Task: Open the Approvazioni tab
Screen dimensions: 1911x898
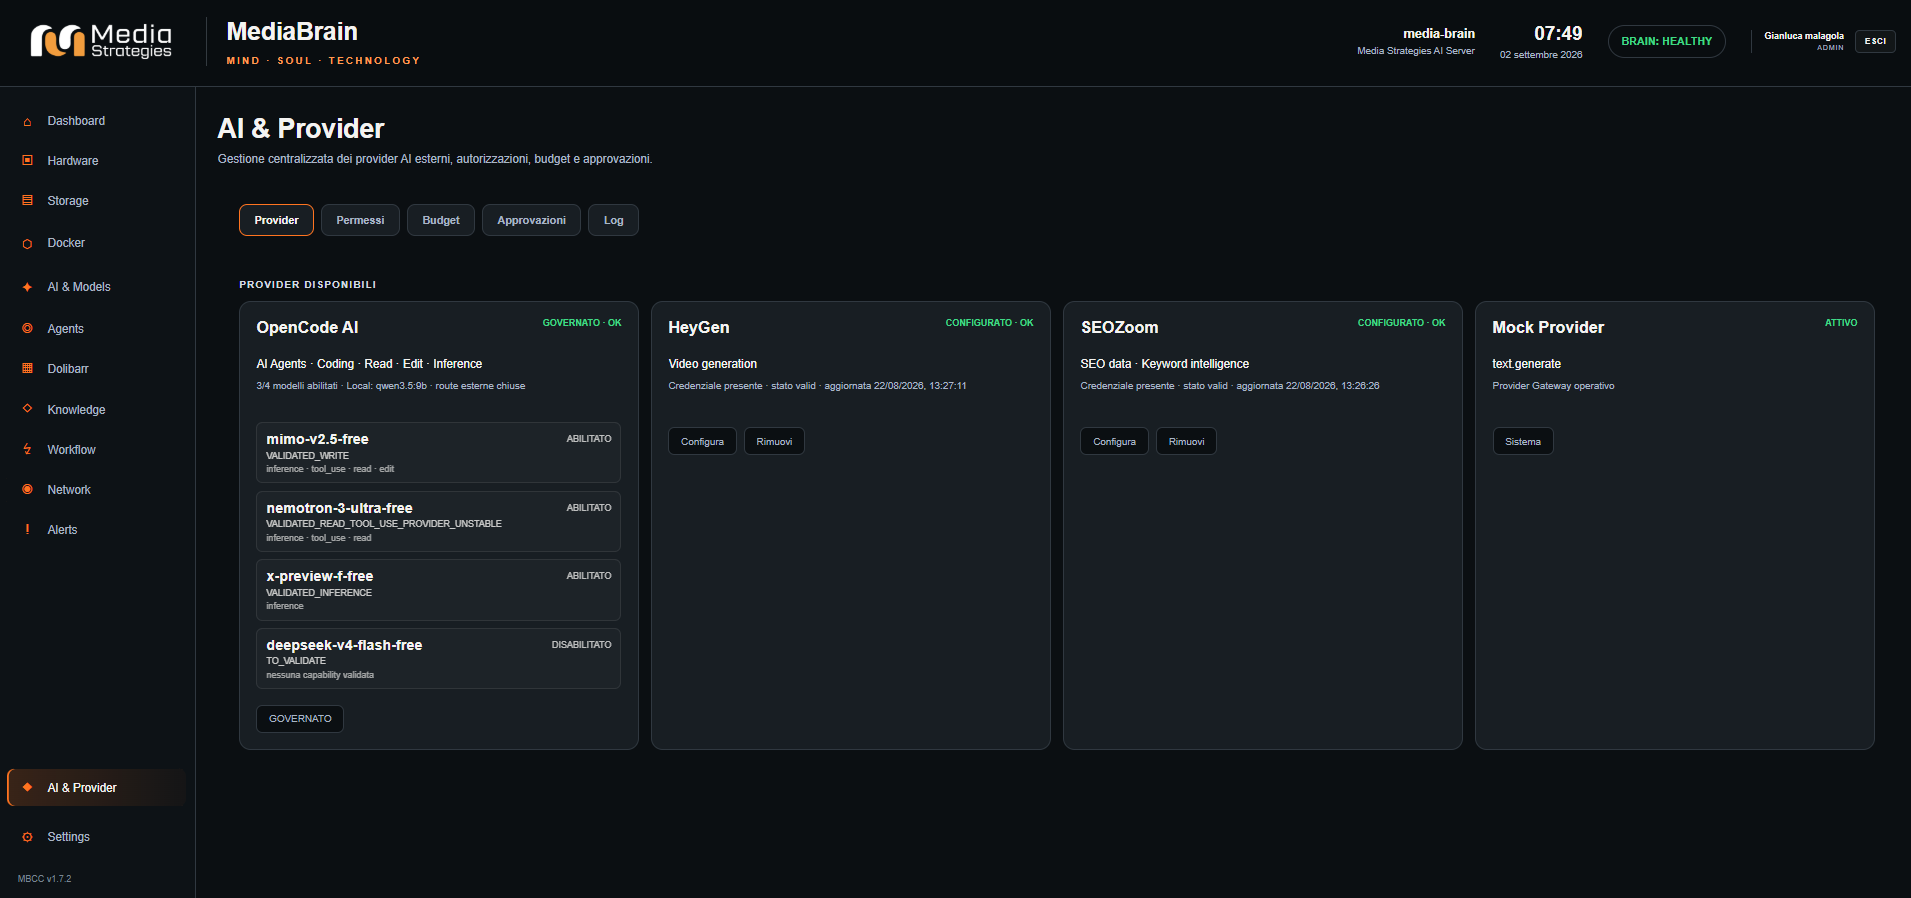Action: (x=531, y=220)
